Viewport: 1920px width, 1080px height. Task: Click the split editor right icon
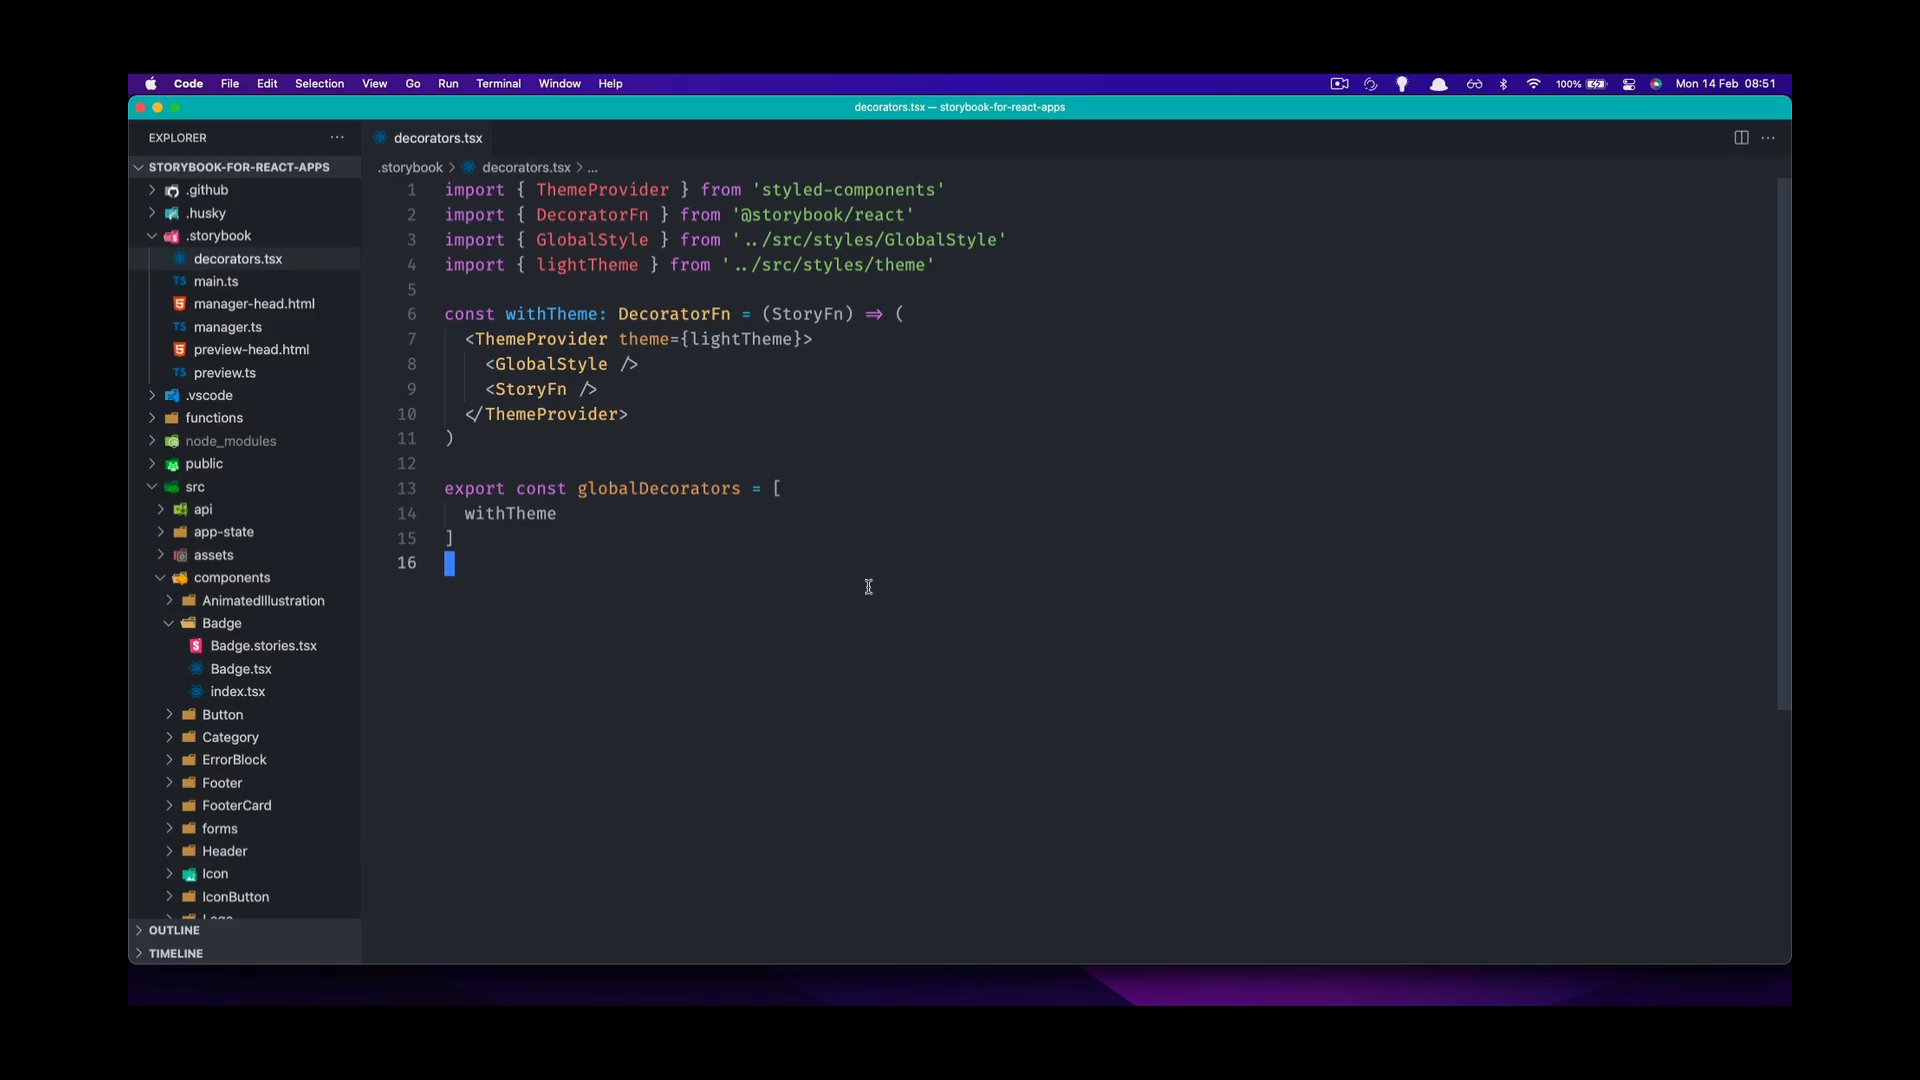tap(1741, 138)
